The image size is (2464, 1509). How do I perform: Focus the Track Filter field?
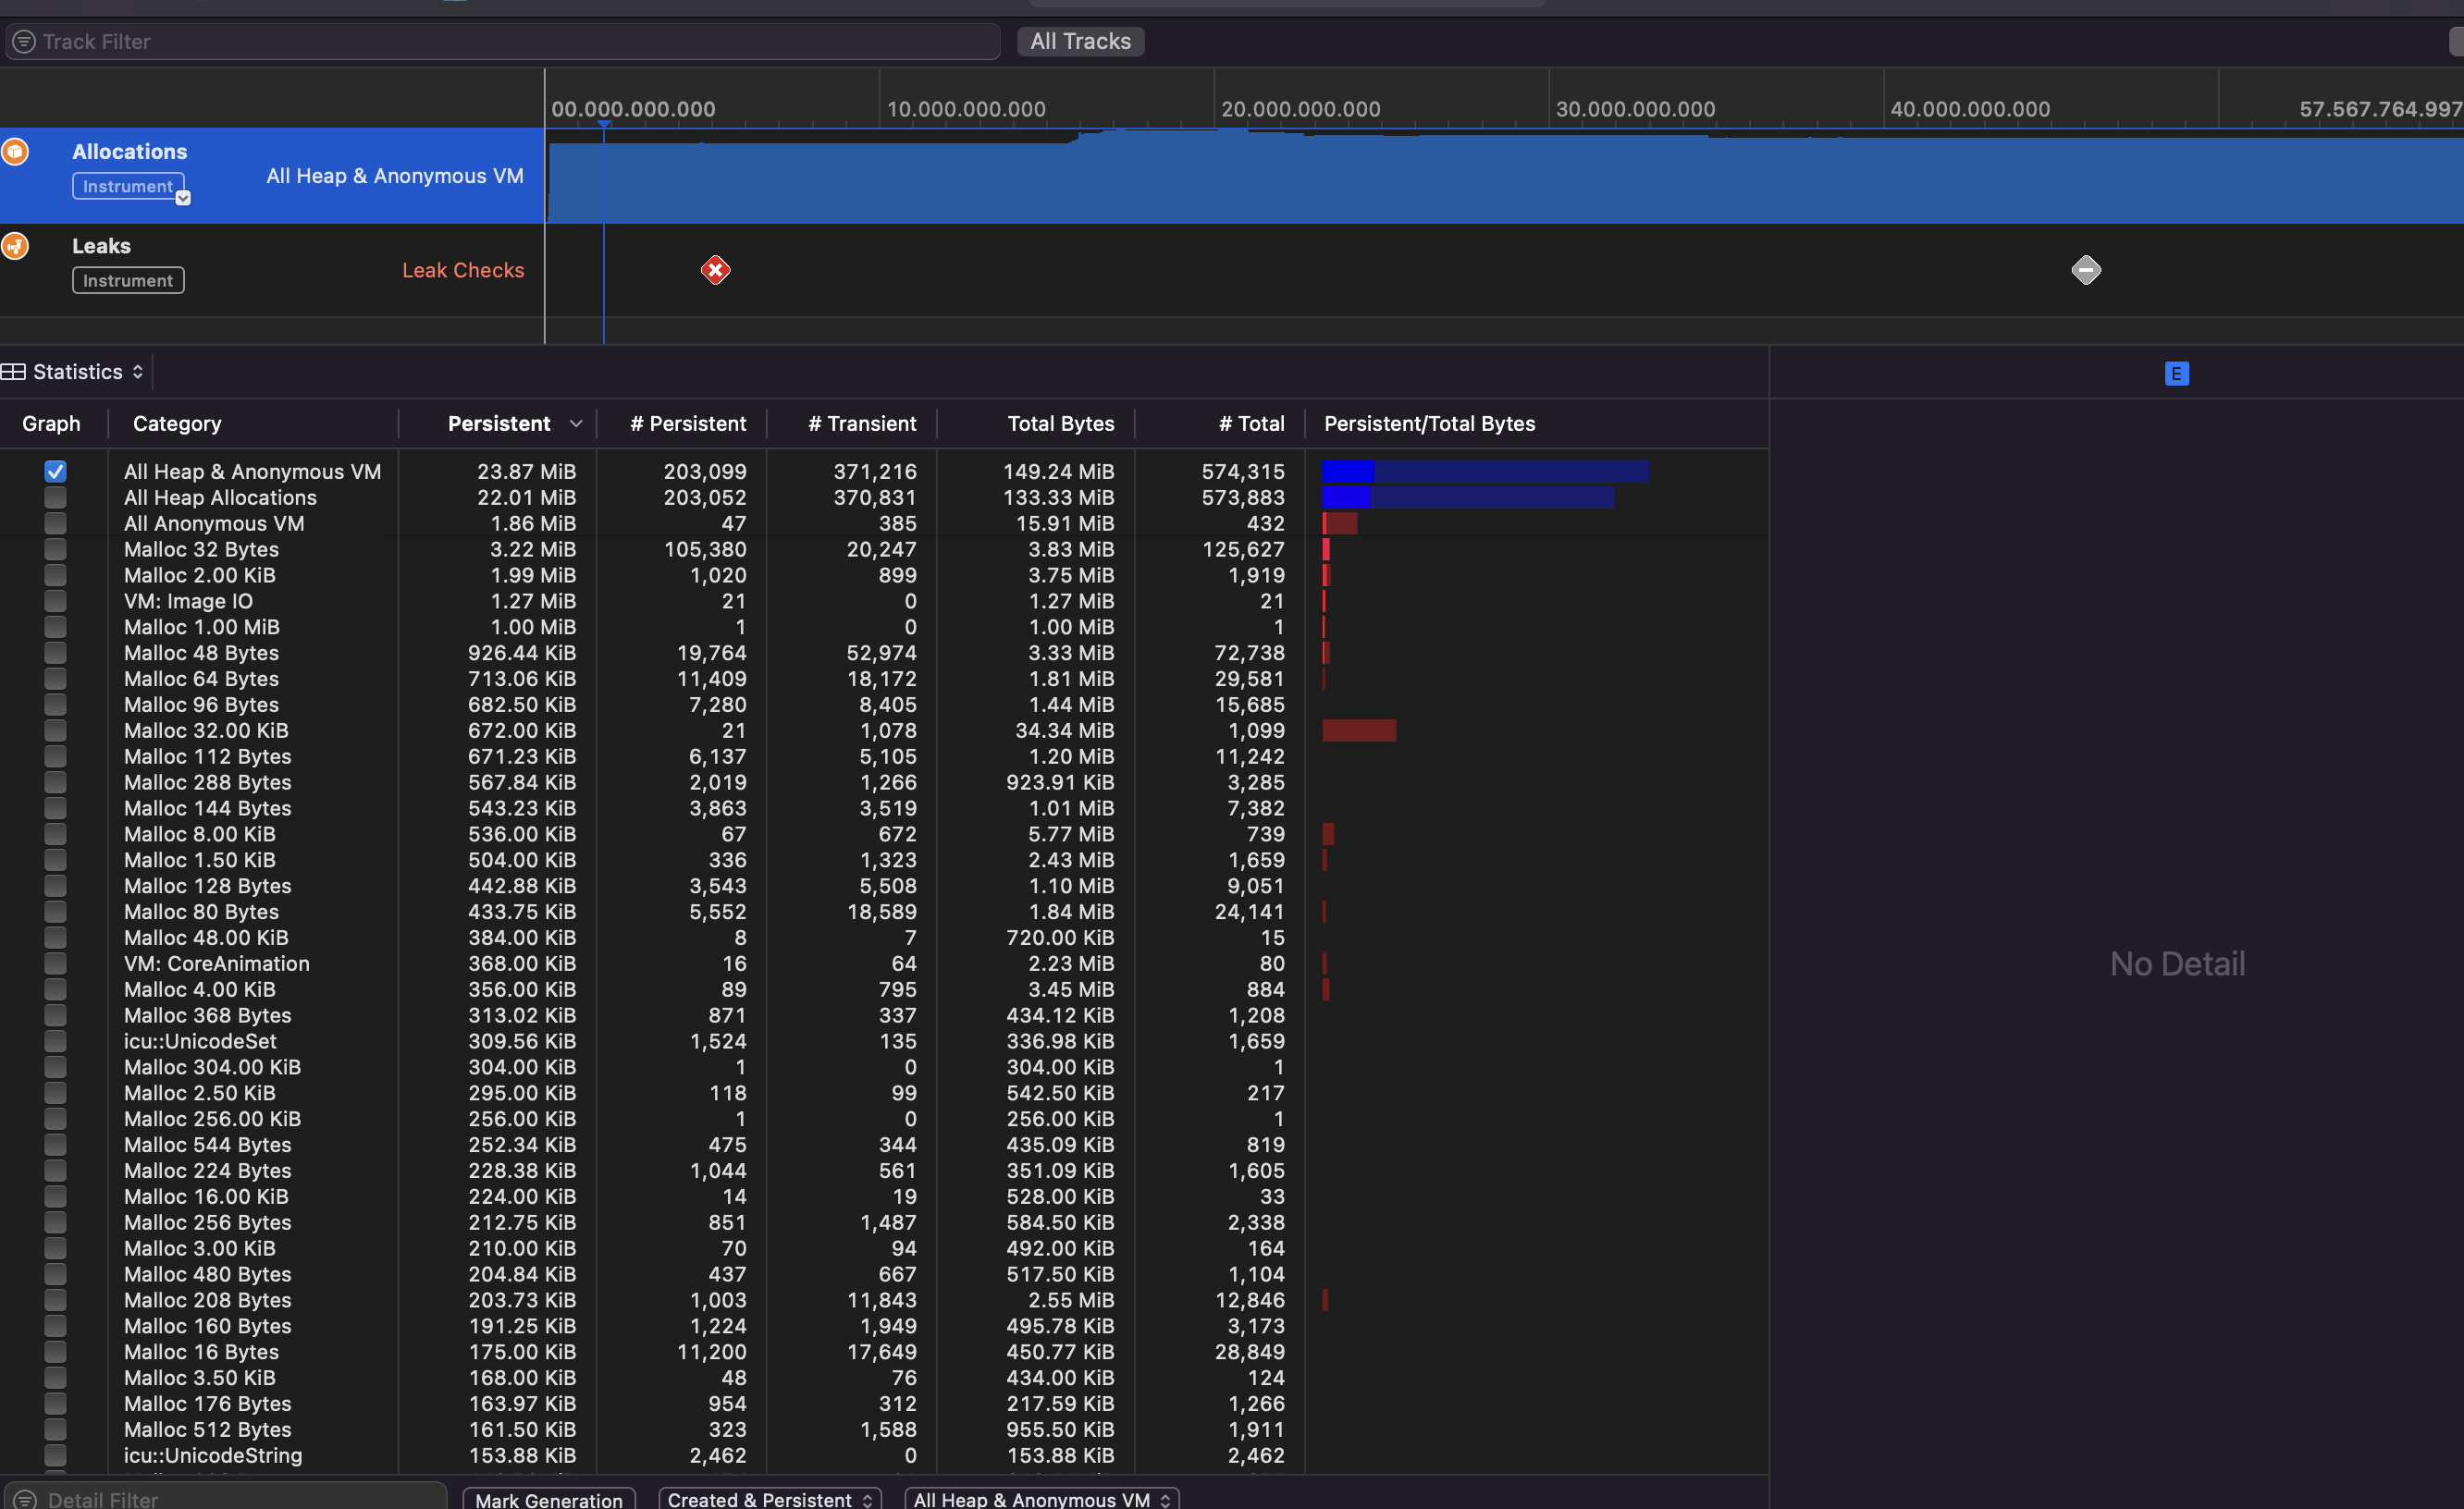[503, 42]
